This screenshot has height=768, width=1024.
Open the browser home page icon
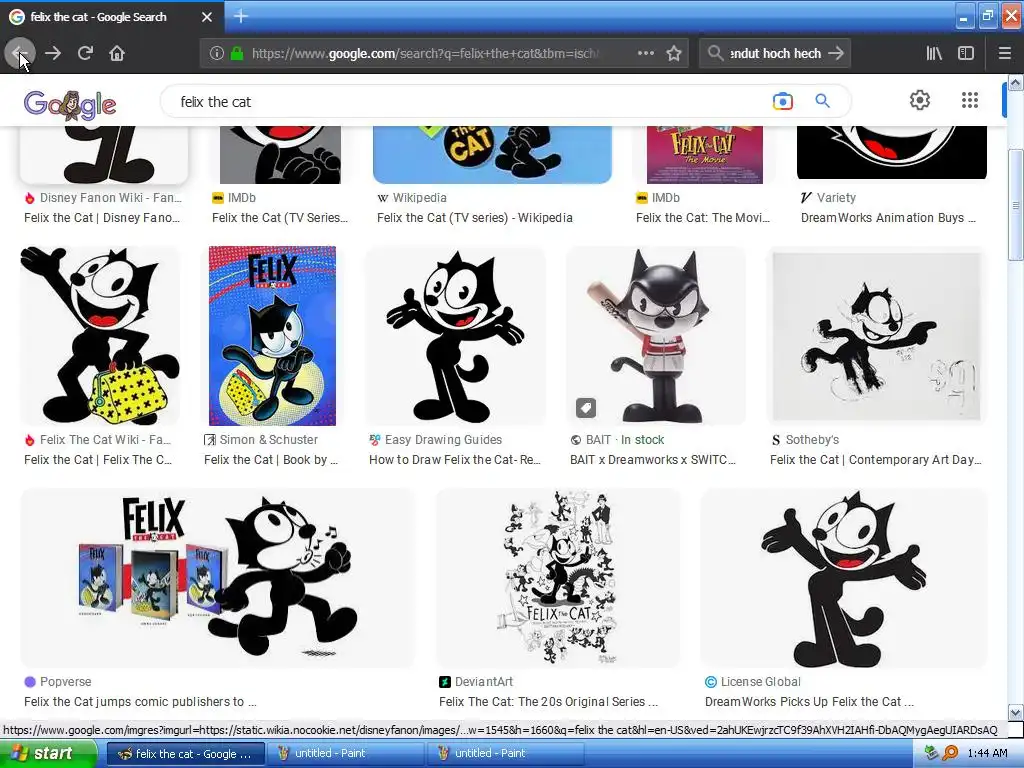(117, 54)
